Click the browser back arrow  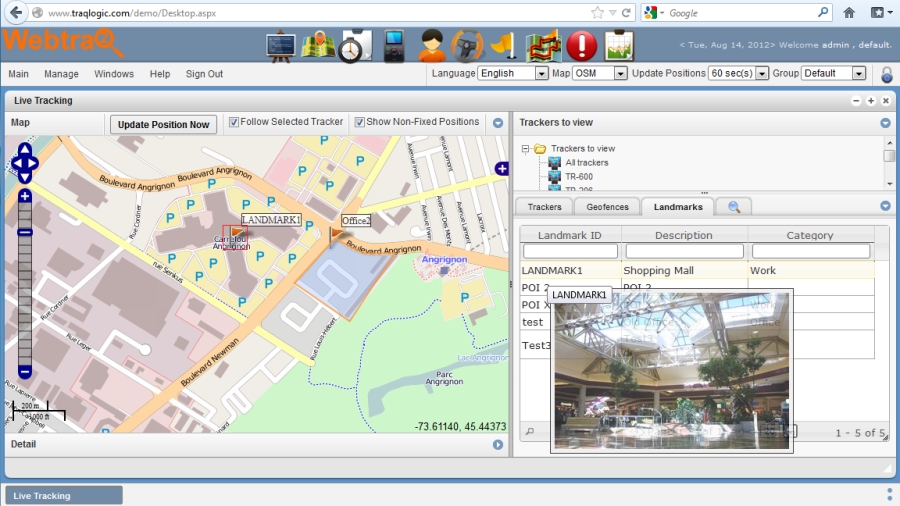point(16,13)
